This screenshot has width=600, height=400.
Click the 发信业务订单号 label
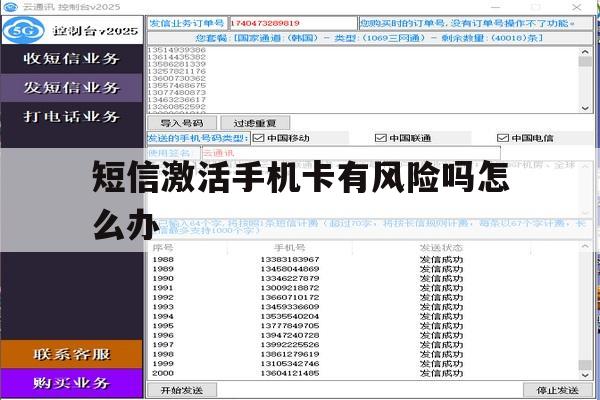point(187,23)
